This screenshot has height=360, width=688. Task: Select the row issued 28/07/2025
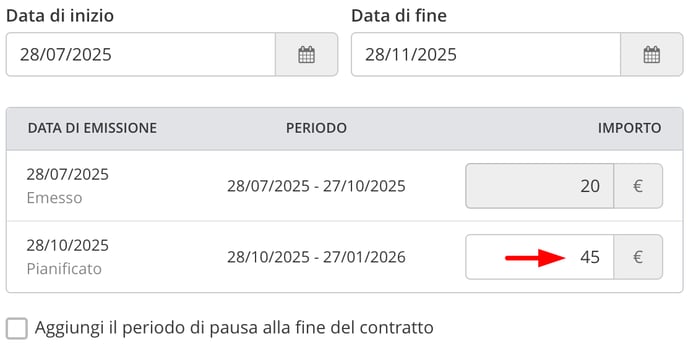tap(344, 186)
